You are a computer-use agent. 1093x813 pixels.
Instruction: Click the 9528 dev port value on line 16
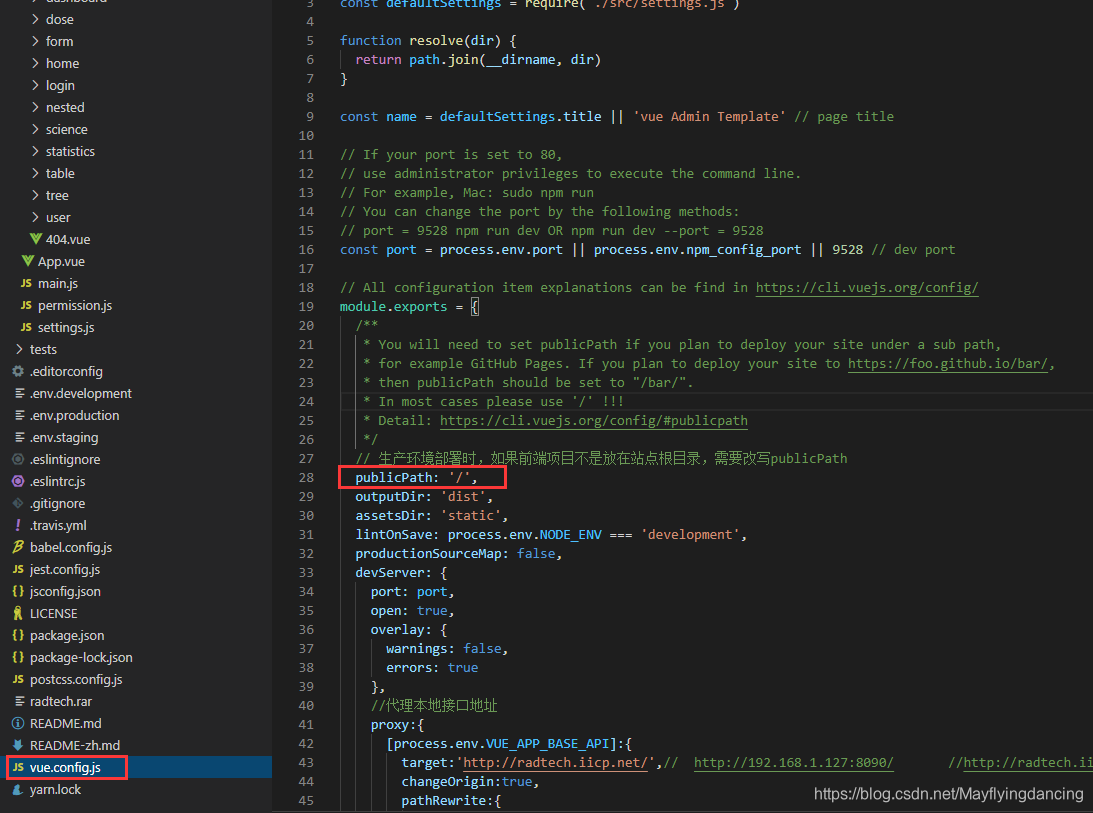(x=847, y=250)
